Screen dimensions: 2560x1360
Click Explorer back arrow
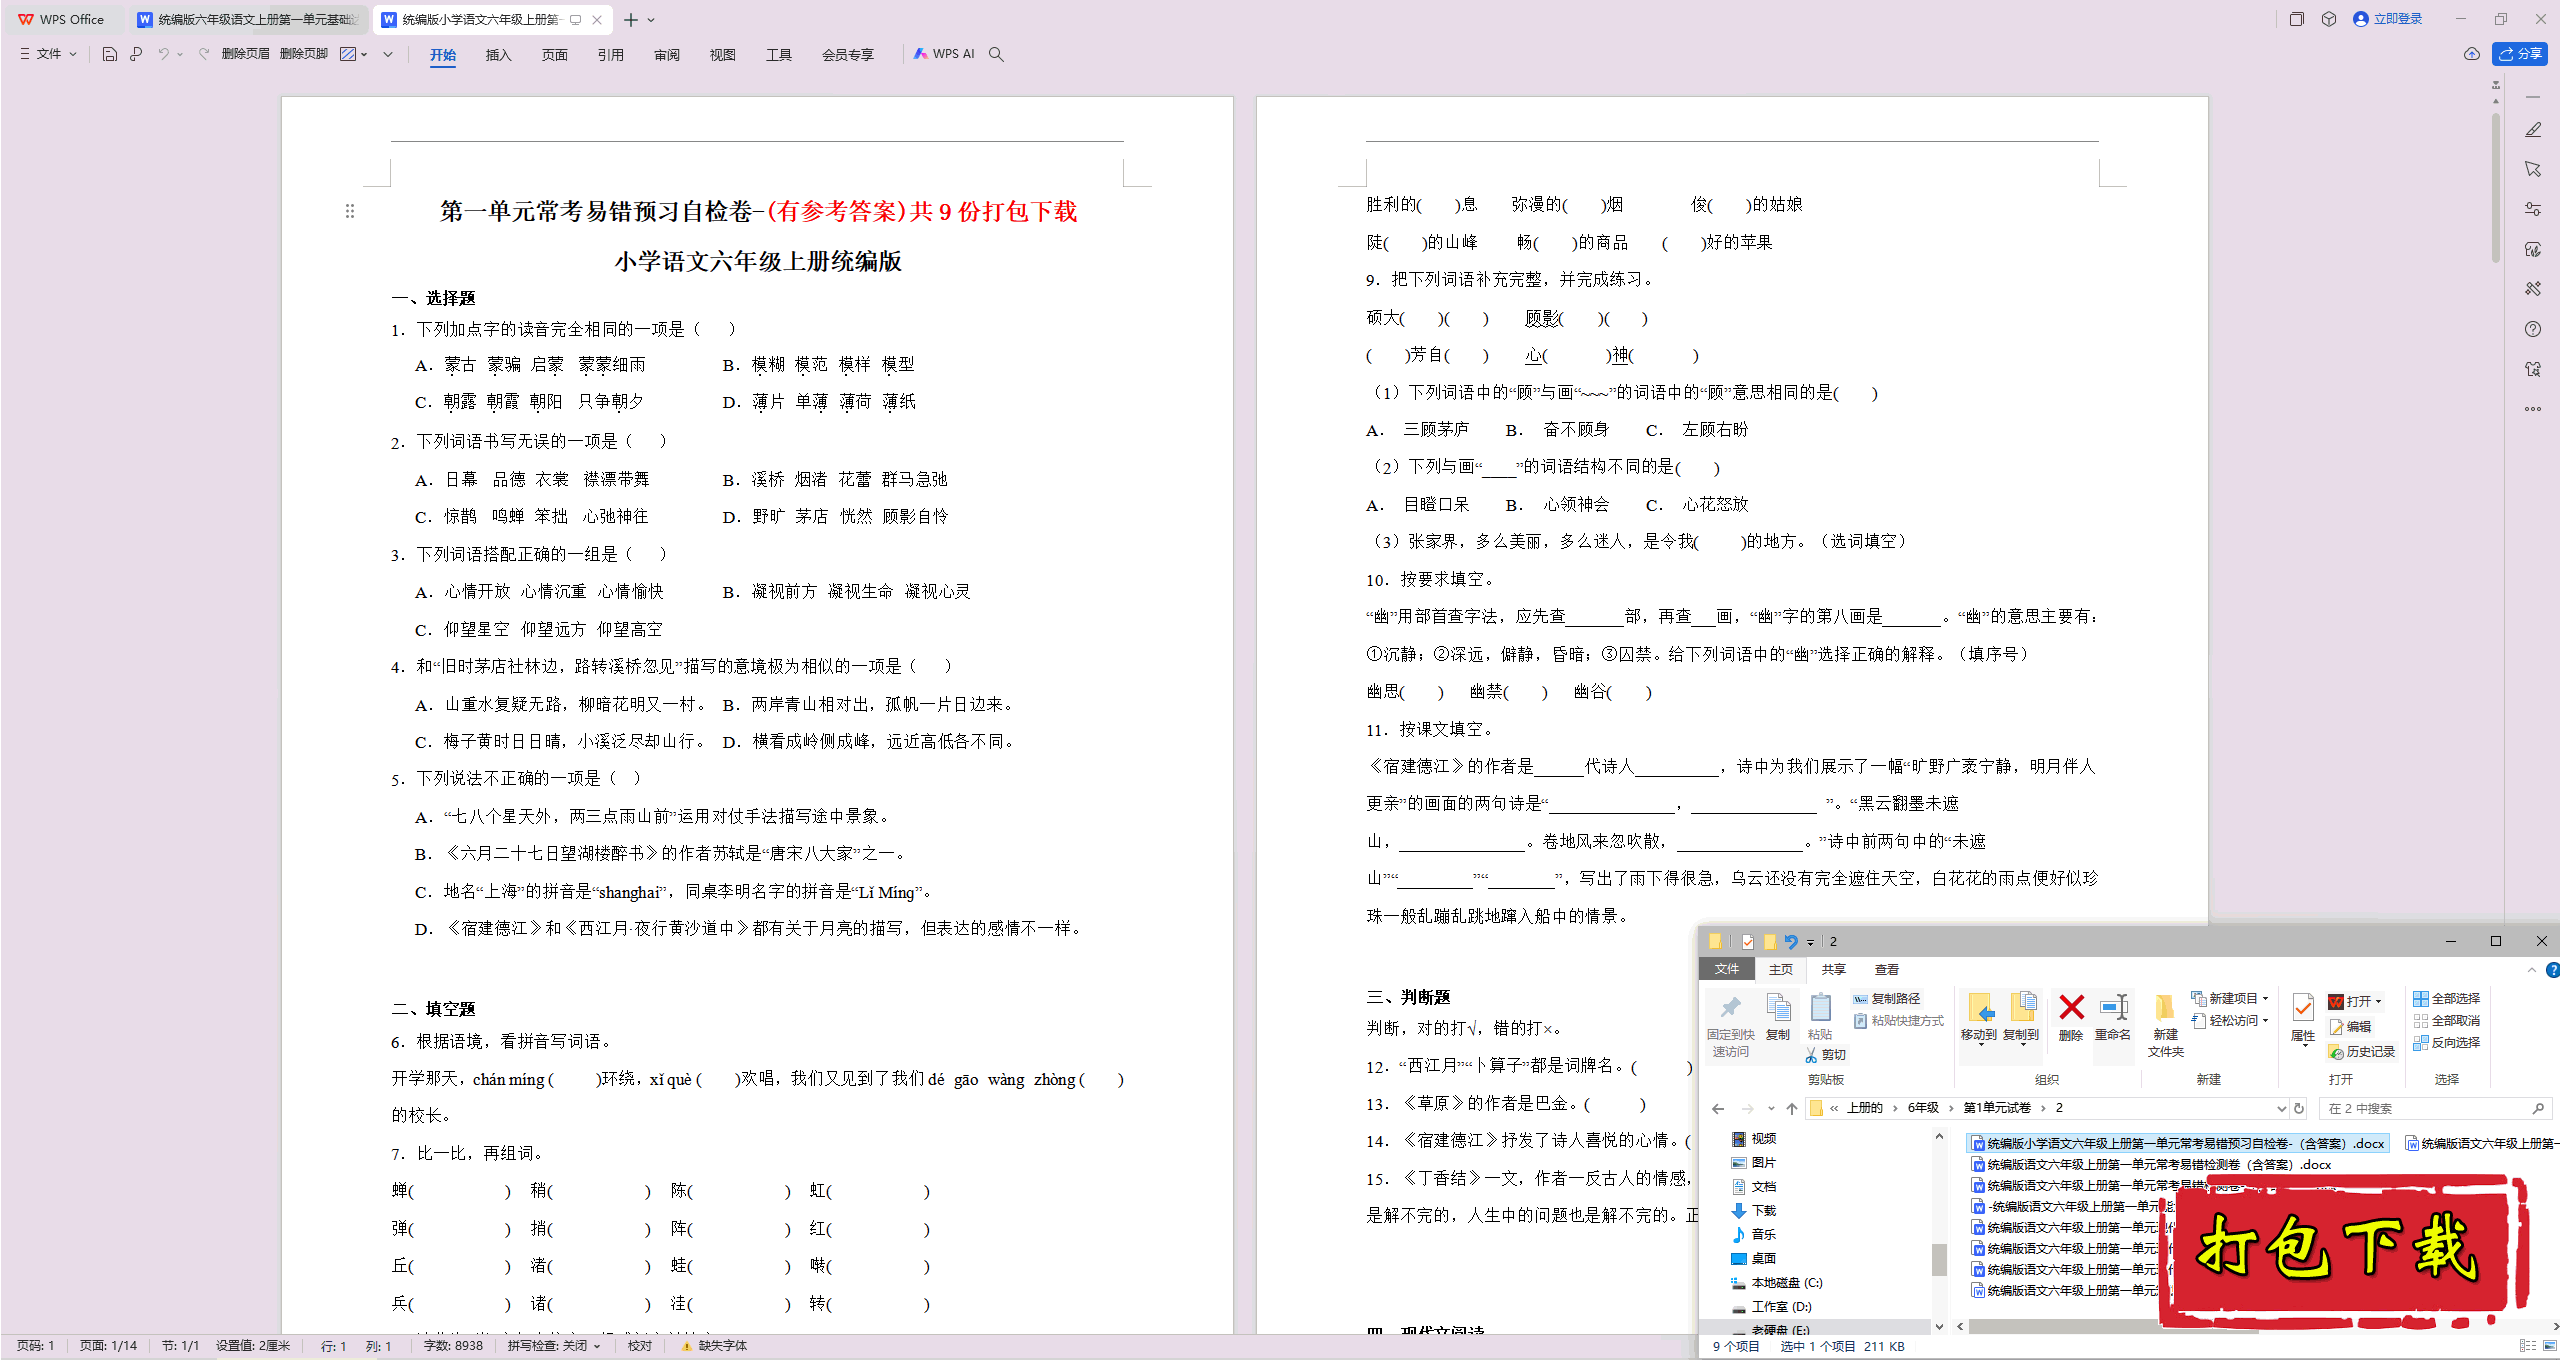point(1718,1108)
